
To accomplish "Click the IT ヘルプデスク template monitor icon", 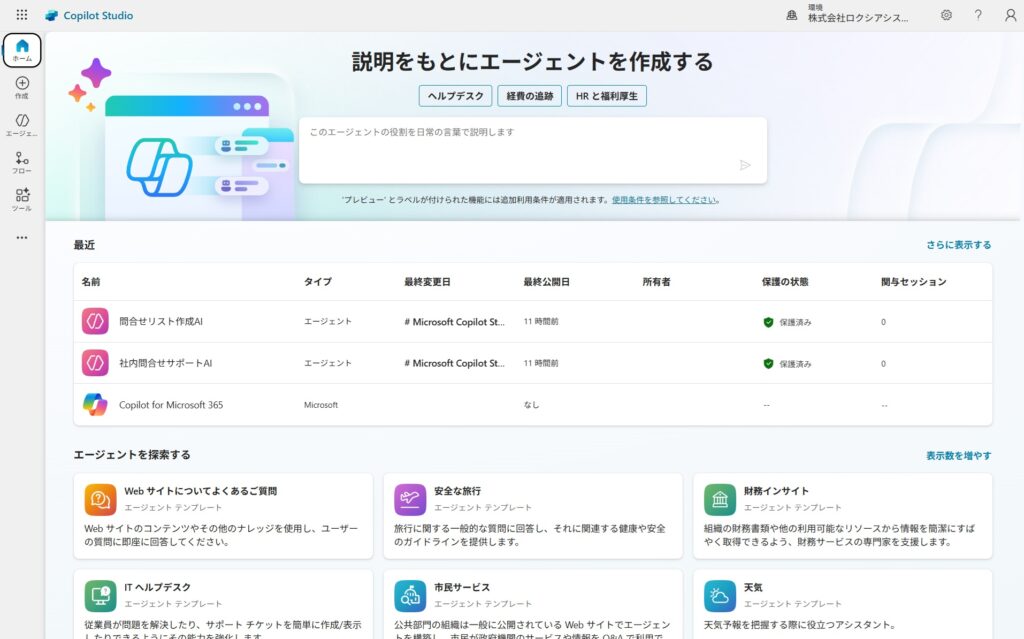I will click(x=101, y=596).
